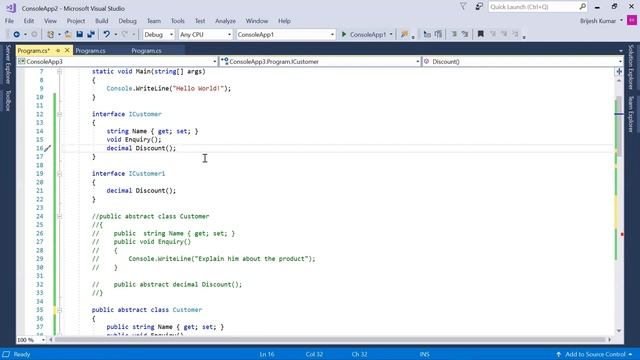
Task: Clear all bookmarks icon
Action: pos(515,34)
